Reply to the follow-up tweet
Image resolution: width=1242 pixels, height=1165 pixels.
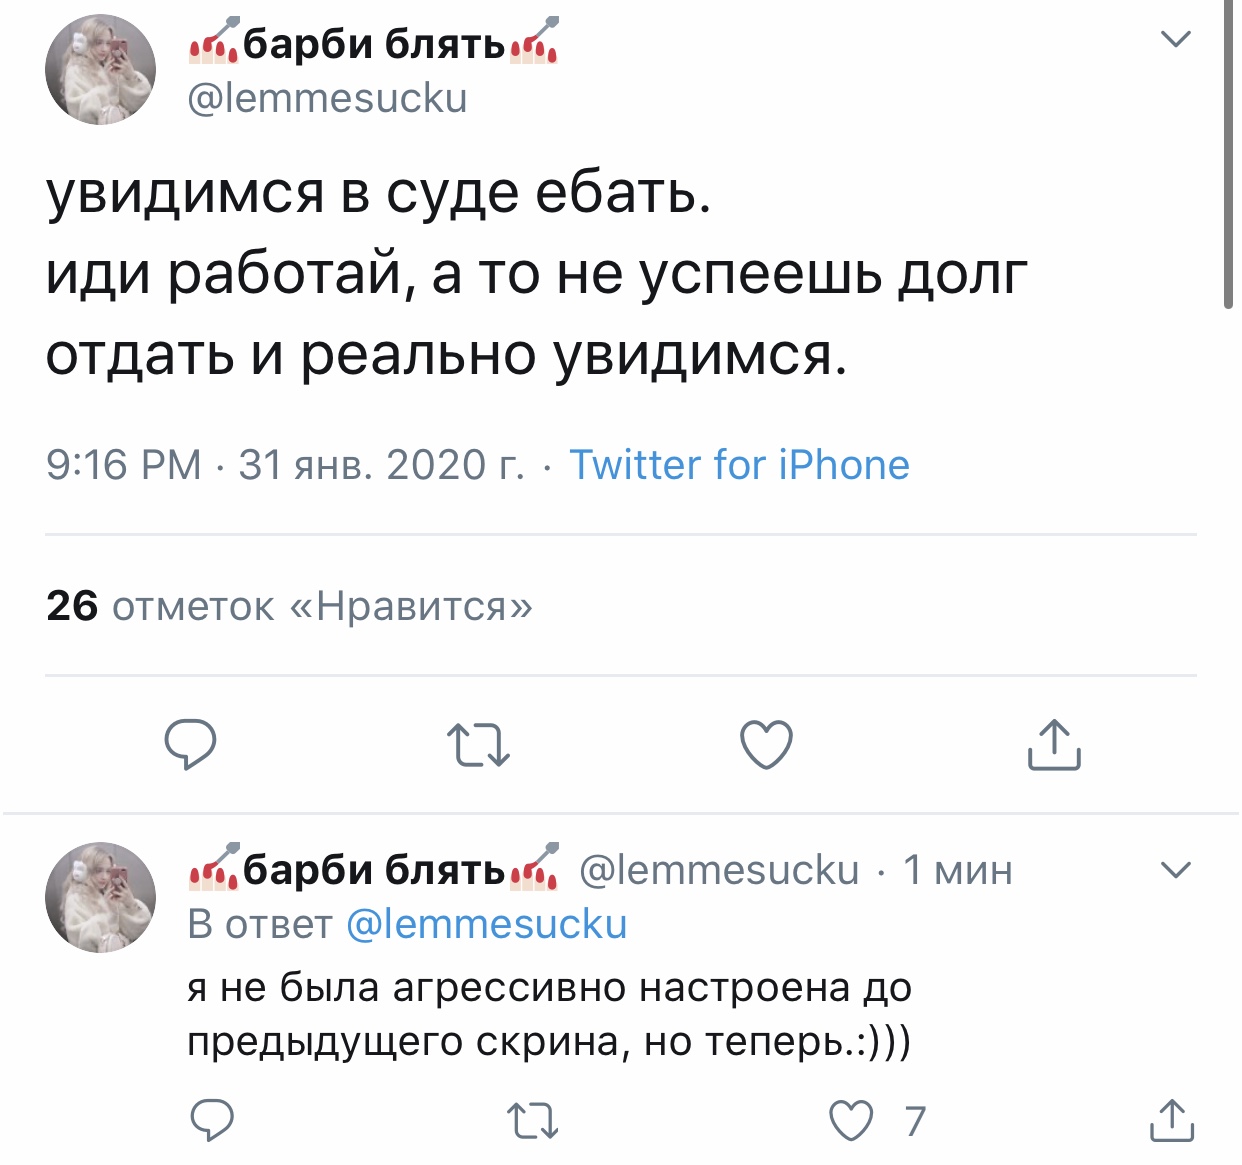point(212,1121)
